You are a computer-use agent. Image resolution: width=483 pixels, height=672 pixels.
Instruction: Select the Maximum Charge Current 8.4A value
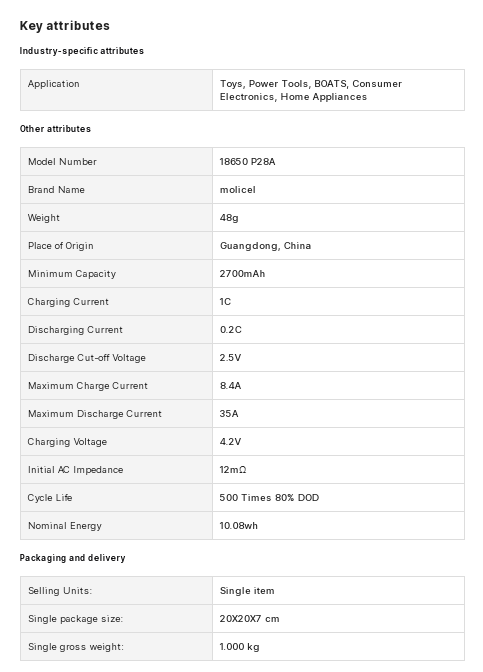[x=230, y=386]
